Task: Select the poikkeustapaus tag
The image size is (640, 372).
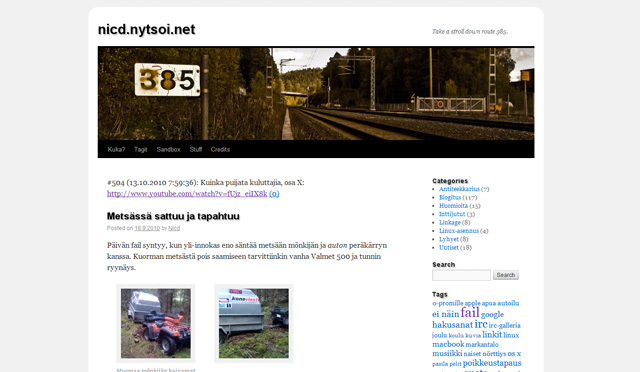Action: coord(492,363)
